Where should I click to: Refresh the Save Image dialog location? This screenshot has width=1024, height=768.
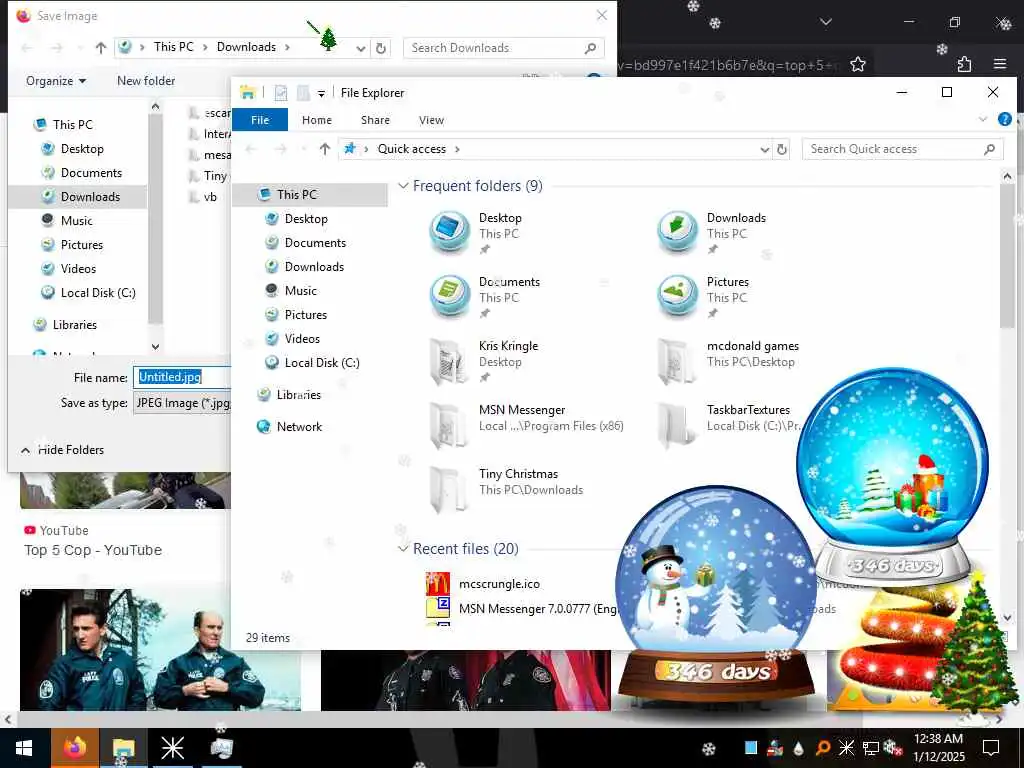(x=381, y=48)
